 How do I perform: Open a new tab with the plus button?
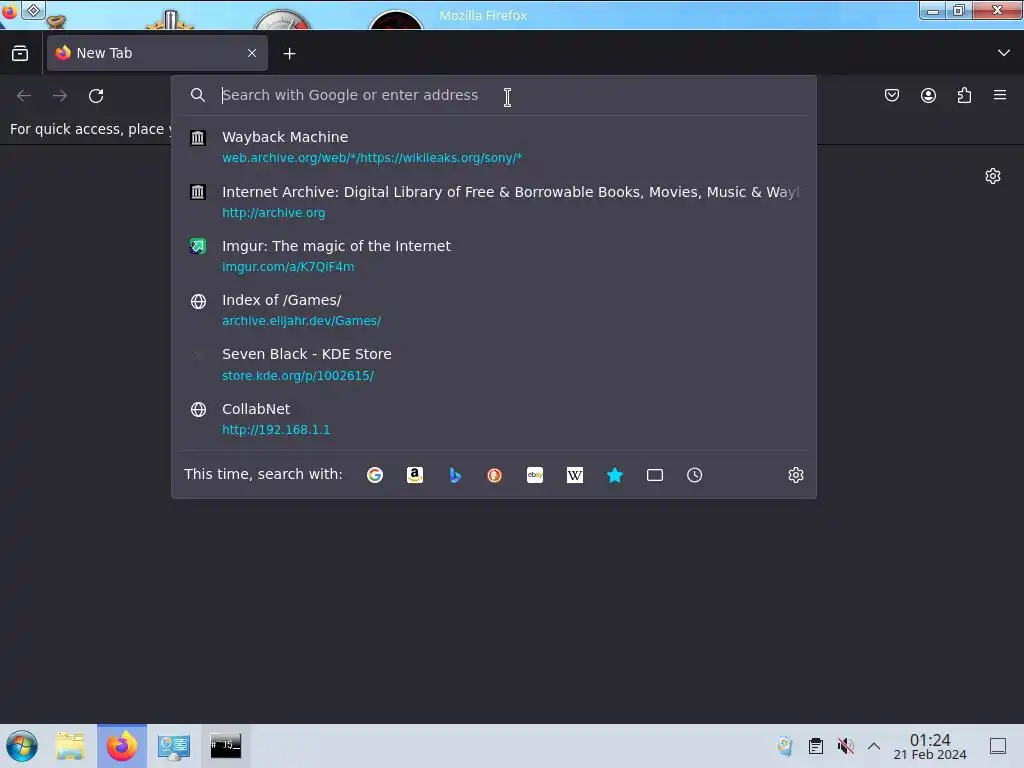[289, 54]
